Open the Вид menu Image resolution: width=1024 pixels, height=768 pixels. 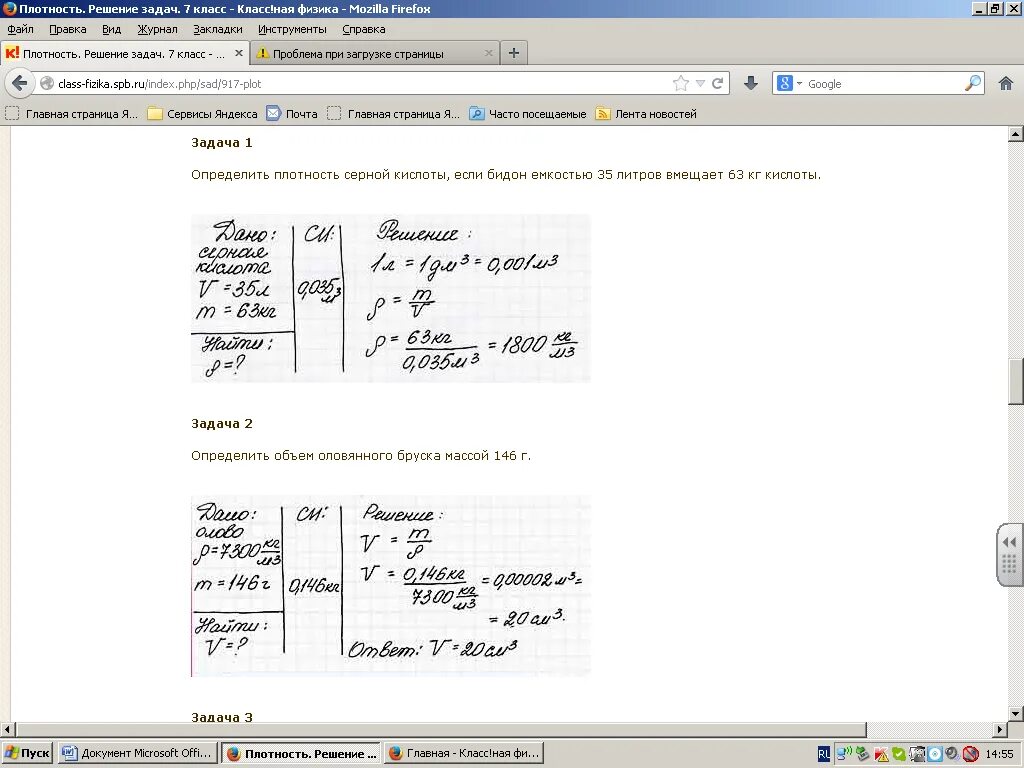[x=111, y=29]
